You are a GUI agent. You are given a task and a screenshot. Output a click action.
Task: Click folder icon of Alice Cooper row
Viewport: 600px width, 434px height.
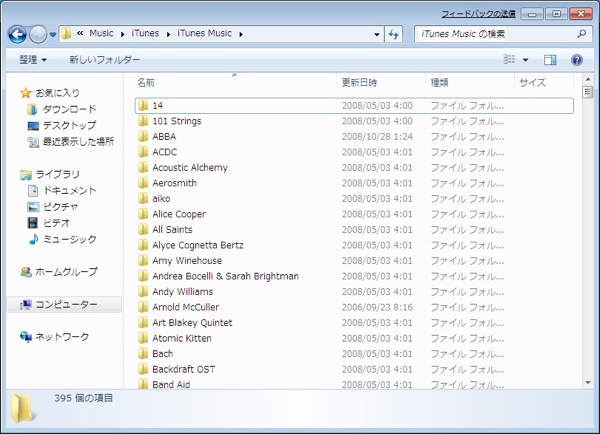coord(143,214)
